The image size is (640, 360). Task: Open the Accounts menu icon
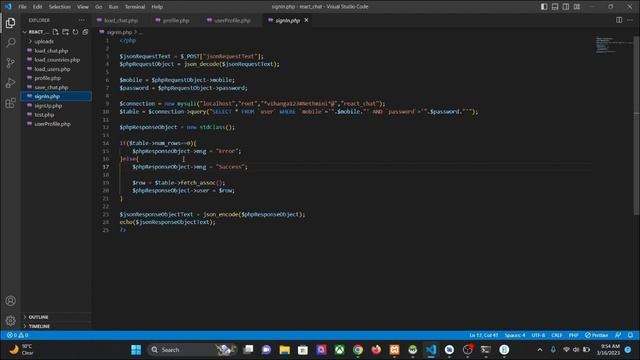11,301
